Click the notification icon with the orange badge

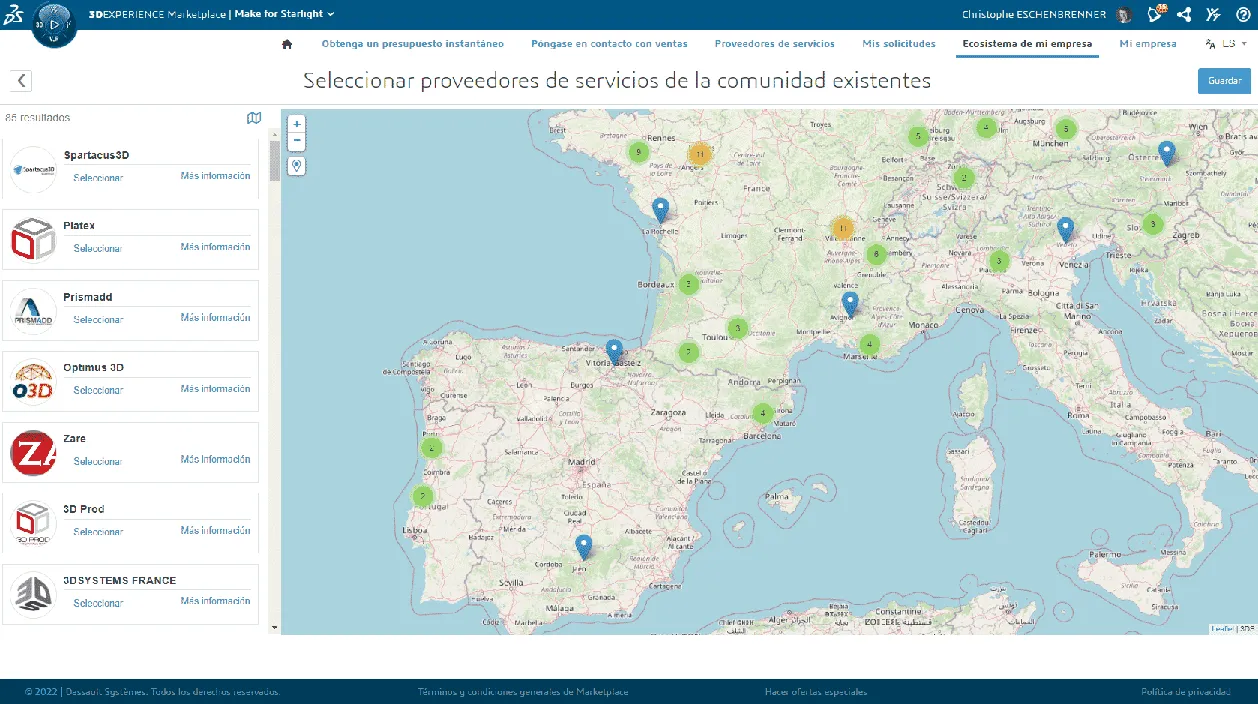(1155, 15)
